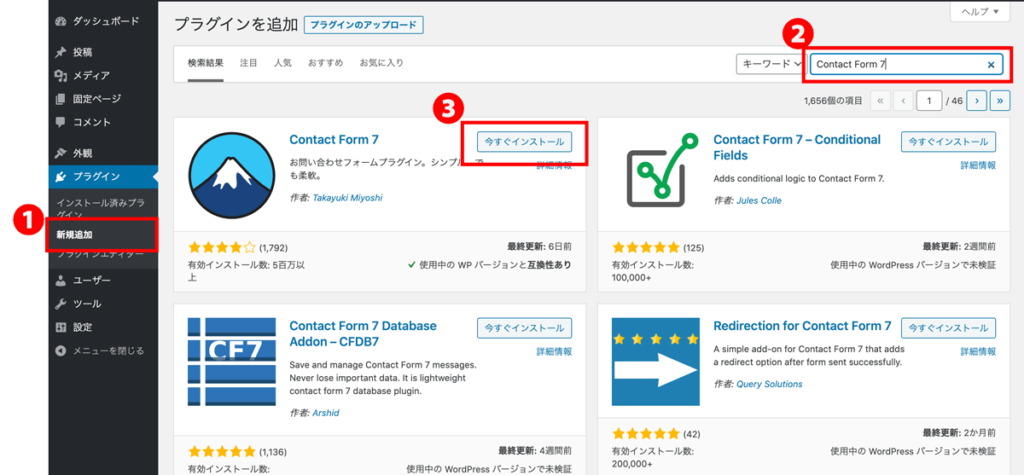
Task: Go to the first page («)
Action: click(880, 101)
